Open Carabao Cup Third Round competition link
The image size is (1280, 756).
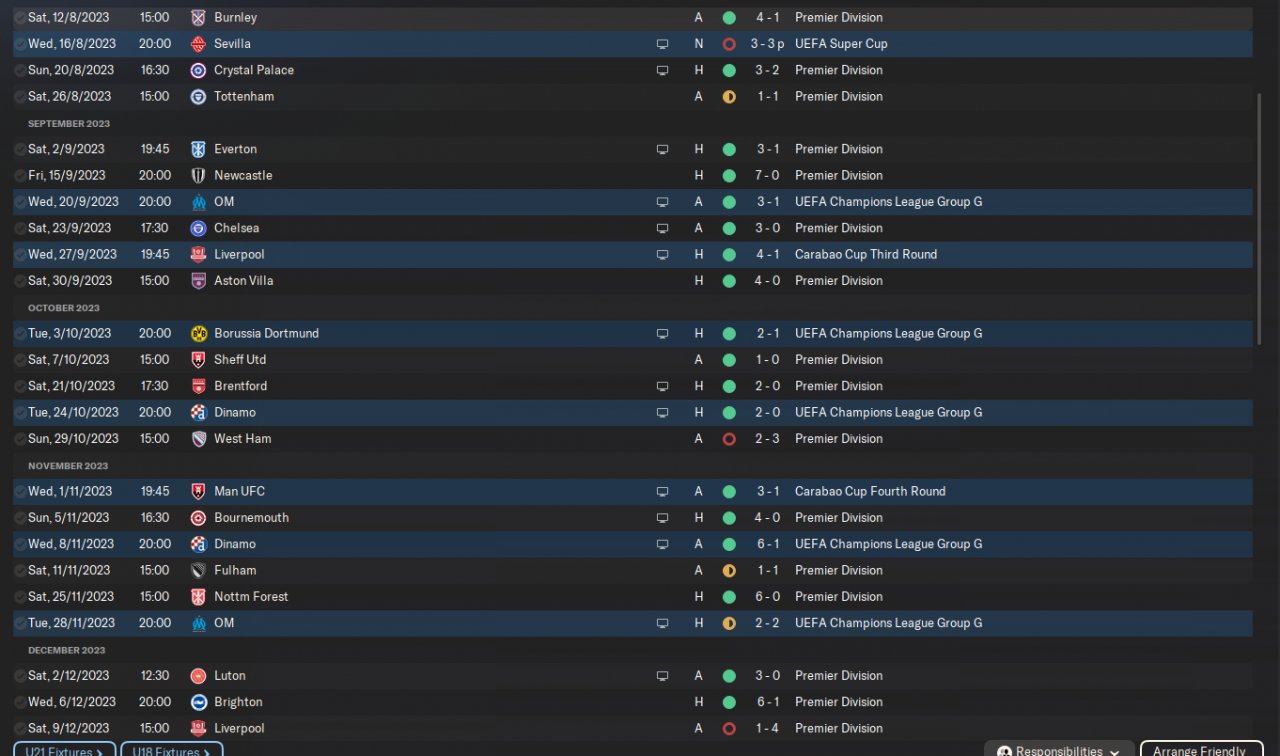point(866,254)
